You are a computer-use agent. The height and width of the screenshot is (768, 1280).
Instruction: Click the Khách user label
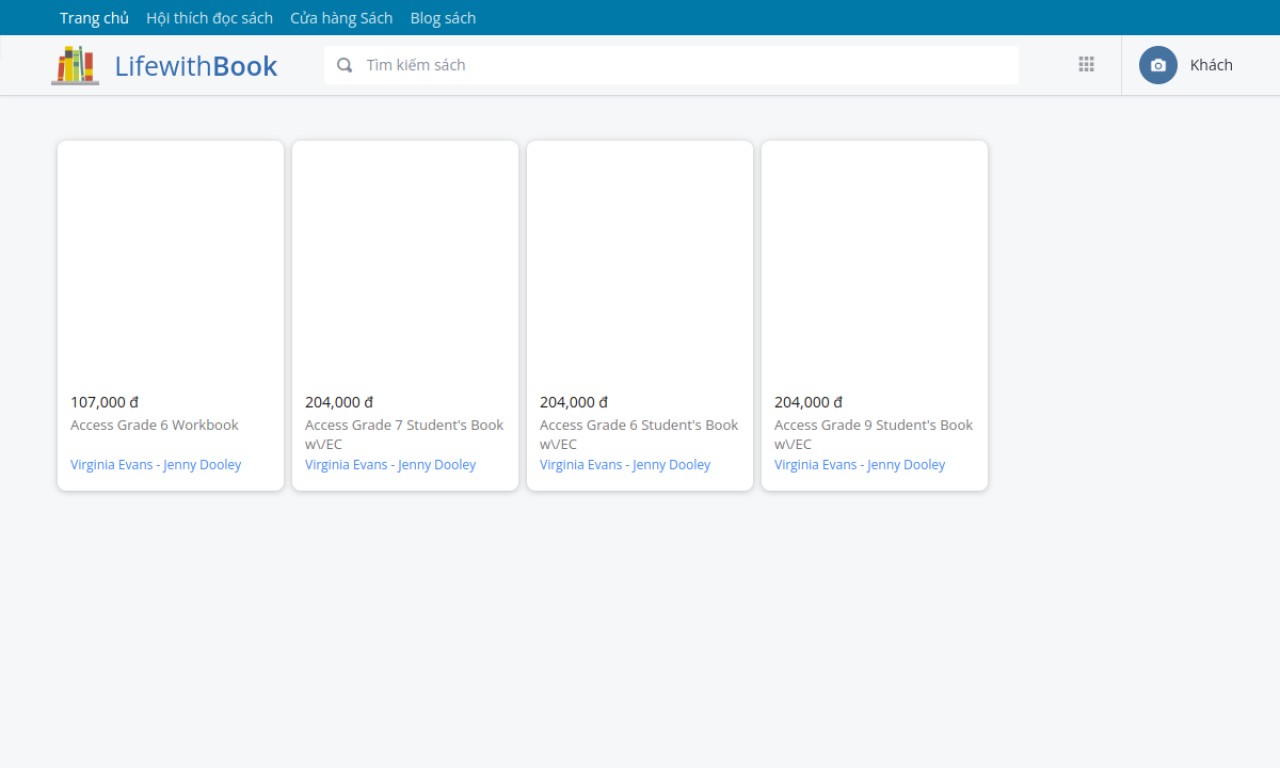tap(1211, 65)
